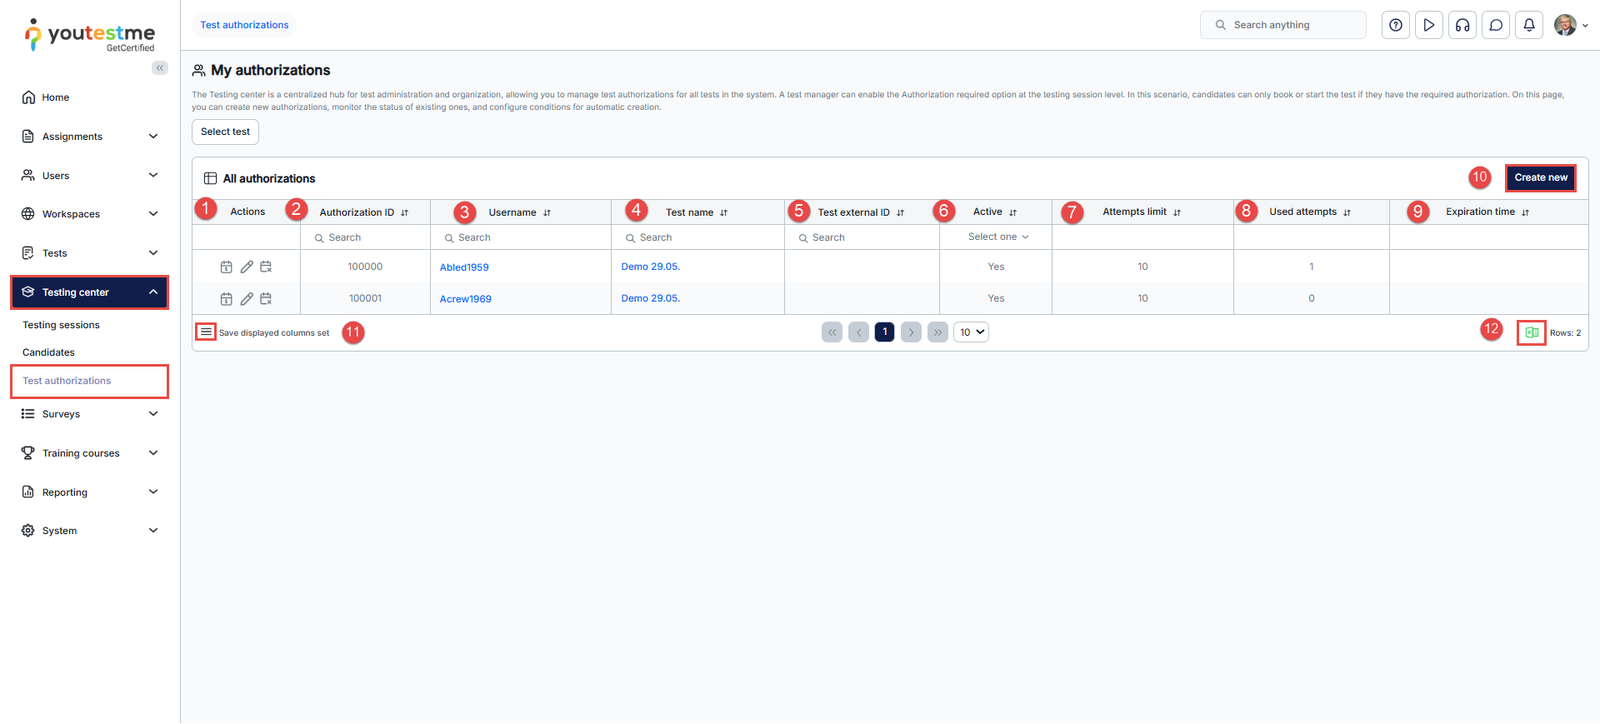Expand the Reporting sidebar section
Image resolution: width=1600 pixels, height=724 pixels.
click(90, 492)
